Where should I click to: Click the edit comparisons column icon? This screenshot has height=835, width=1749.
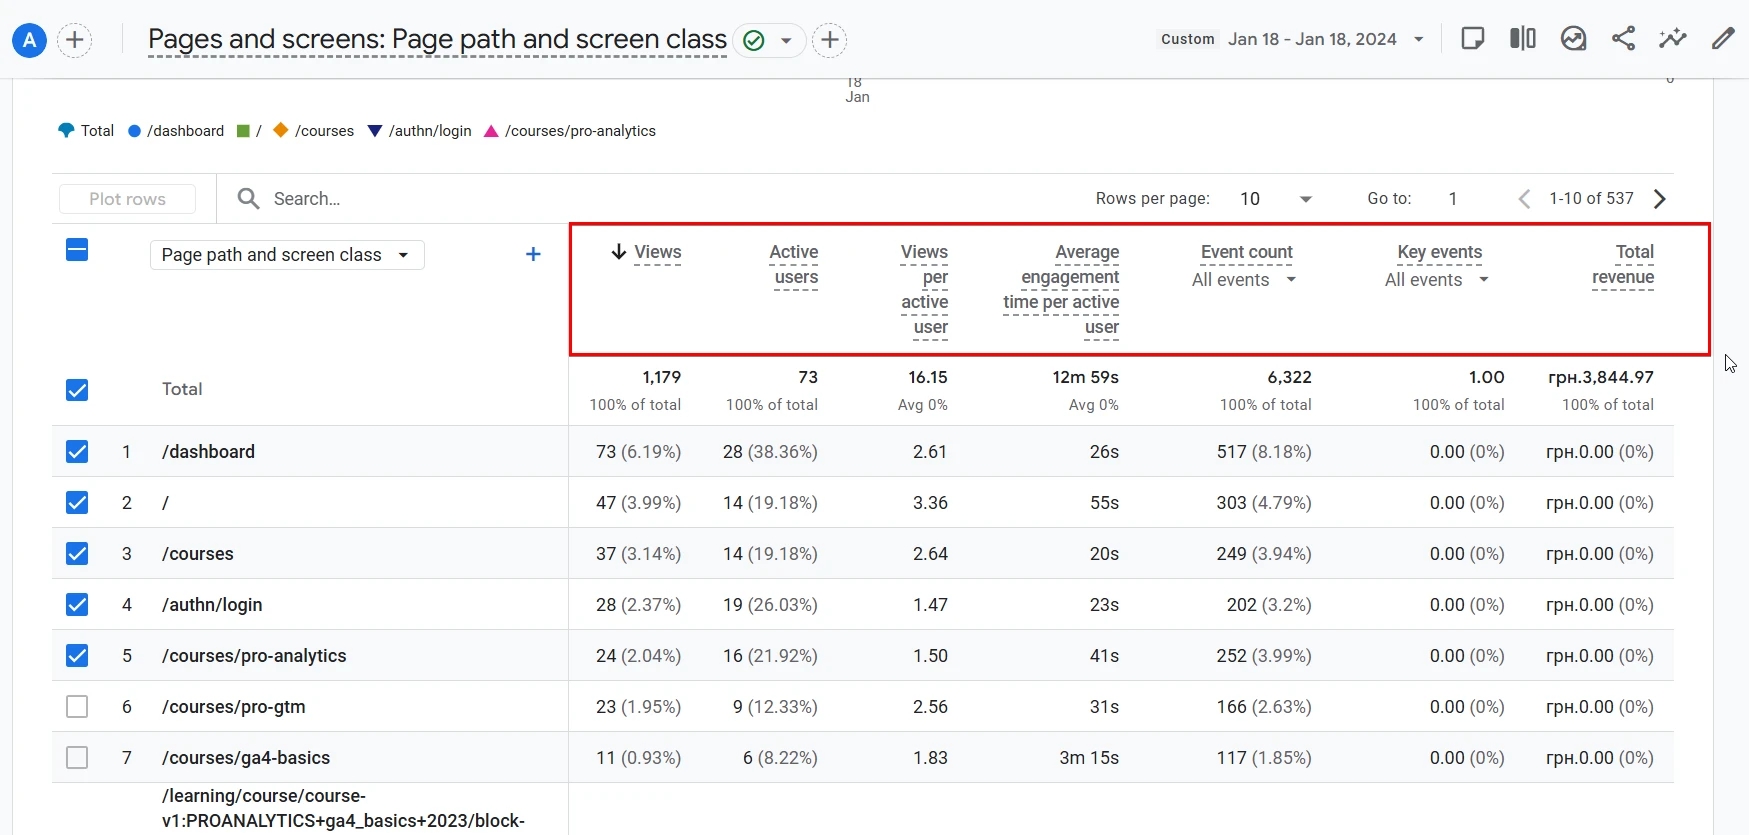pyautogui.click(x=1523, y=39)
